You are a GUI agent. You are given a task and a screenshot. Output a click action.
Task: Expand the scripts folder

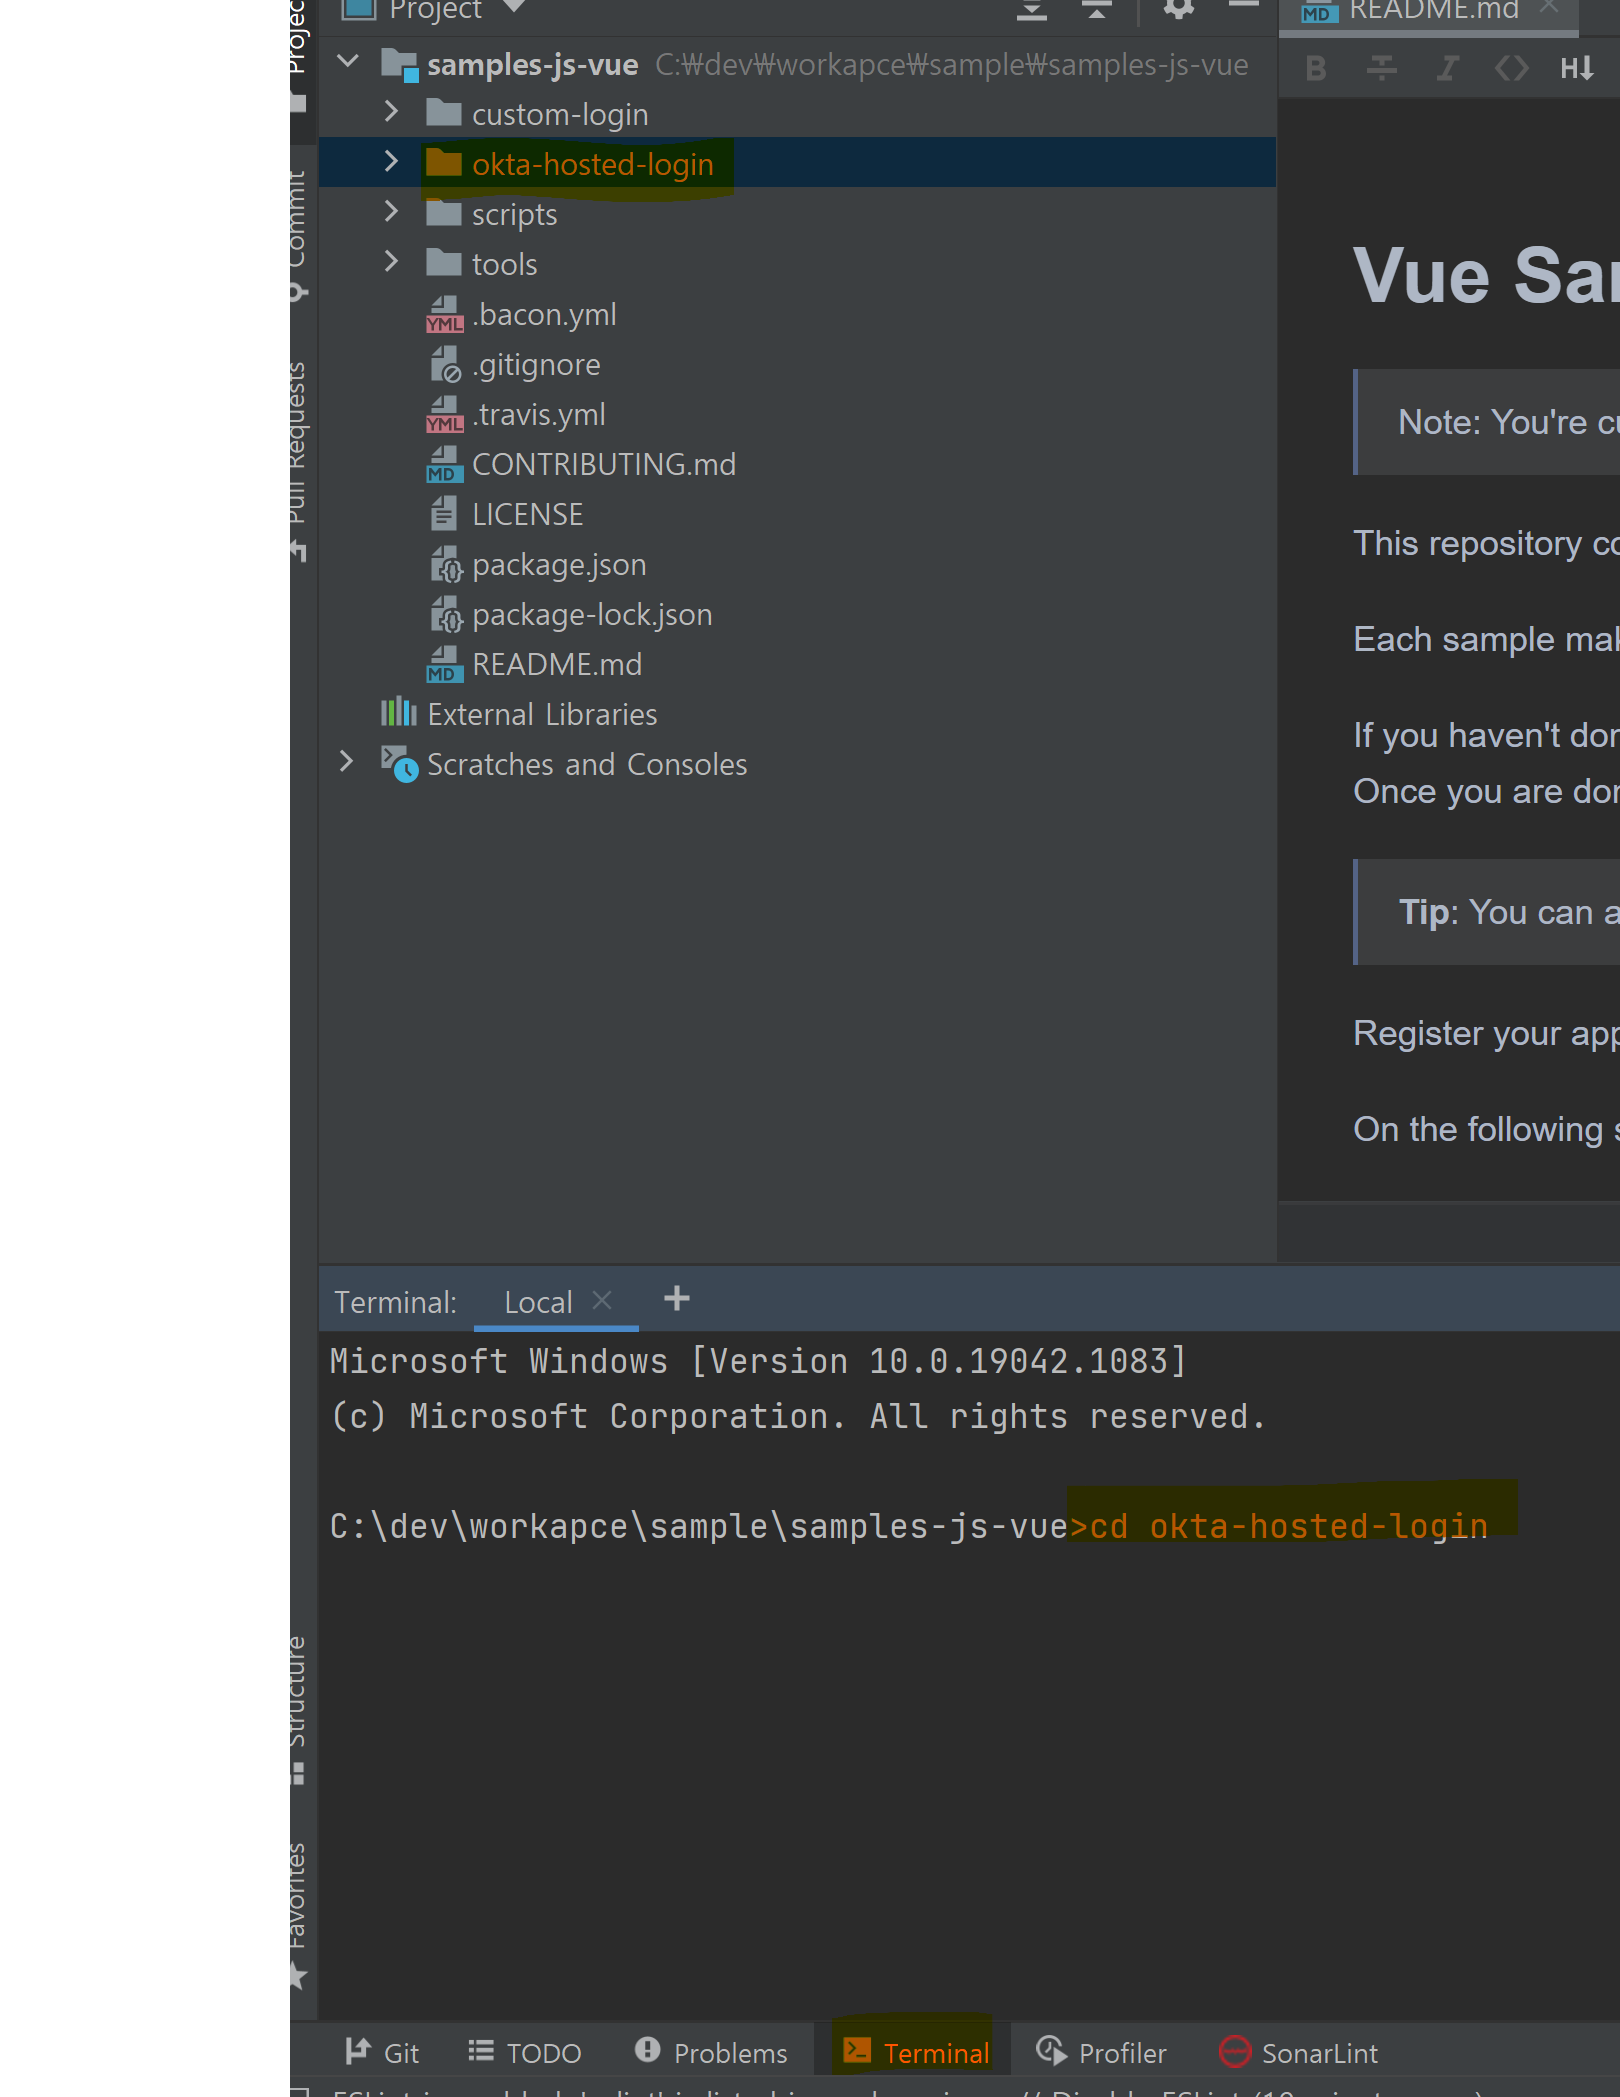tap(391, 212)
